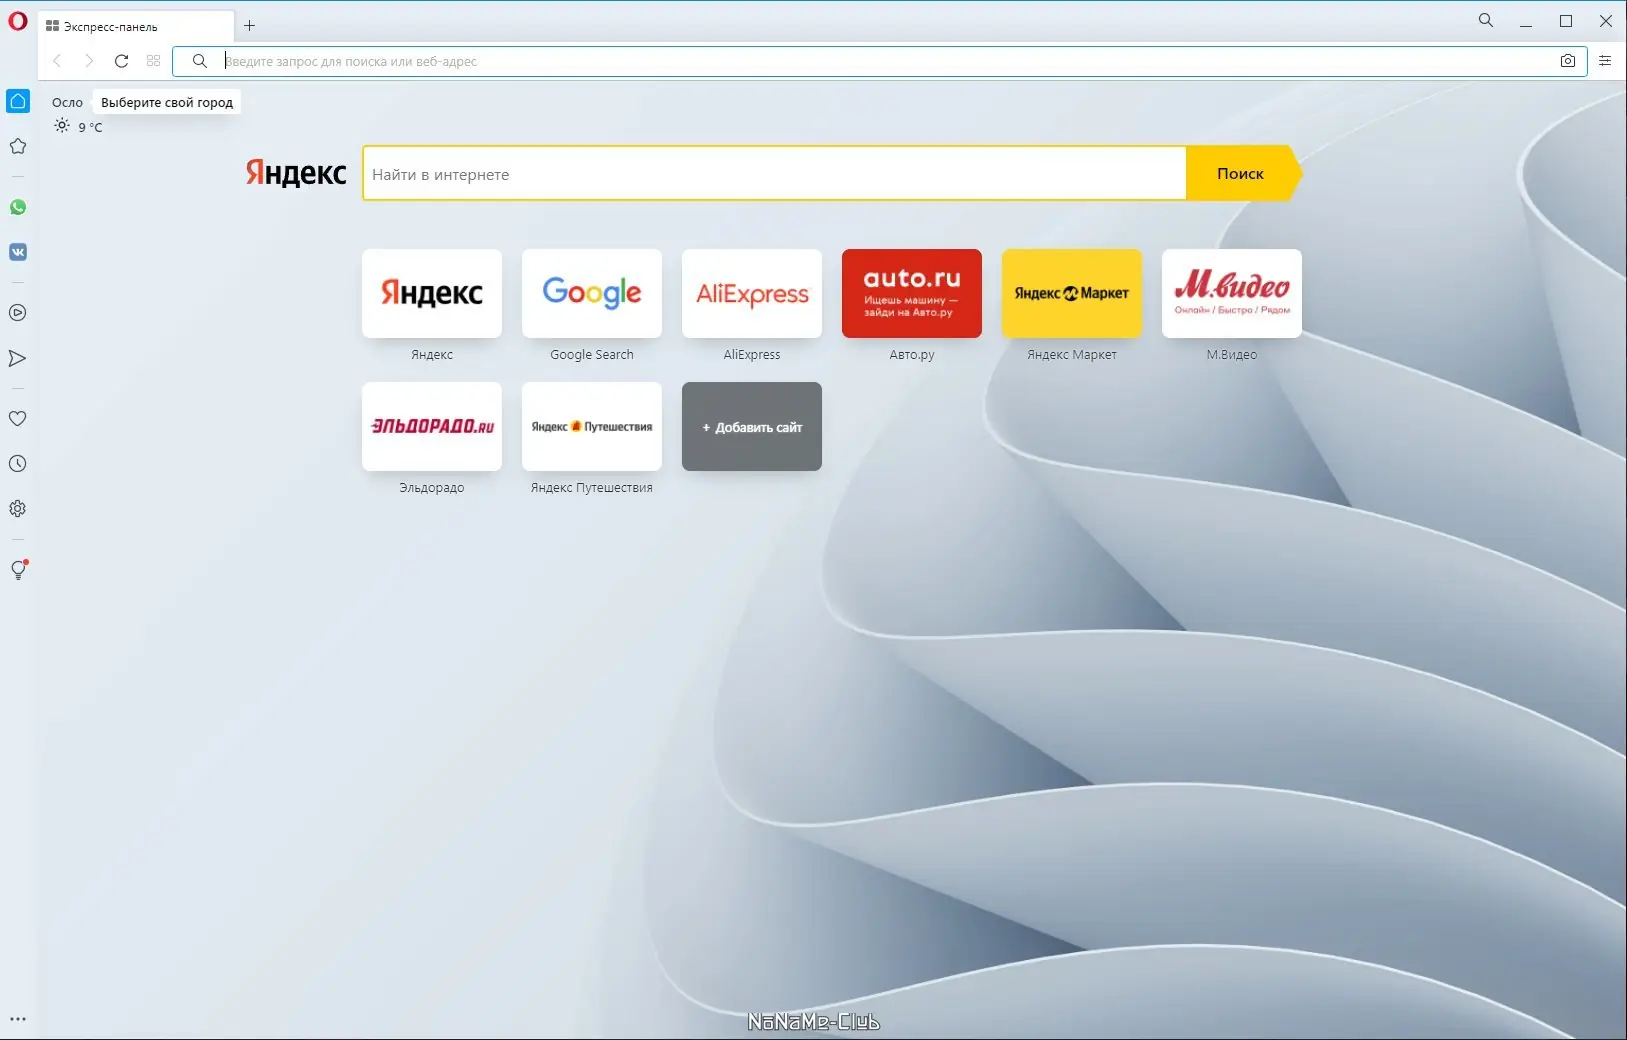Click the Экспресс-панель tab
The image size is (1627, 1040).
coord(136,27)
